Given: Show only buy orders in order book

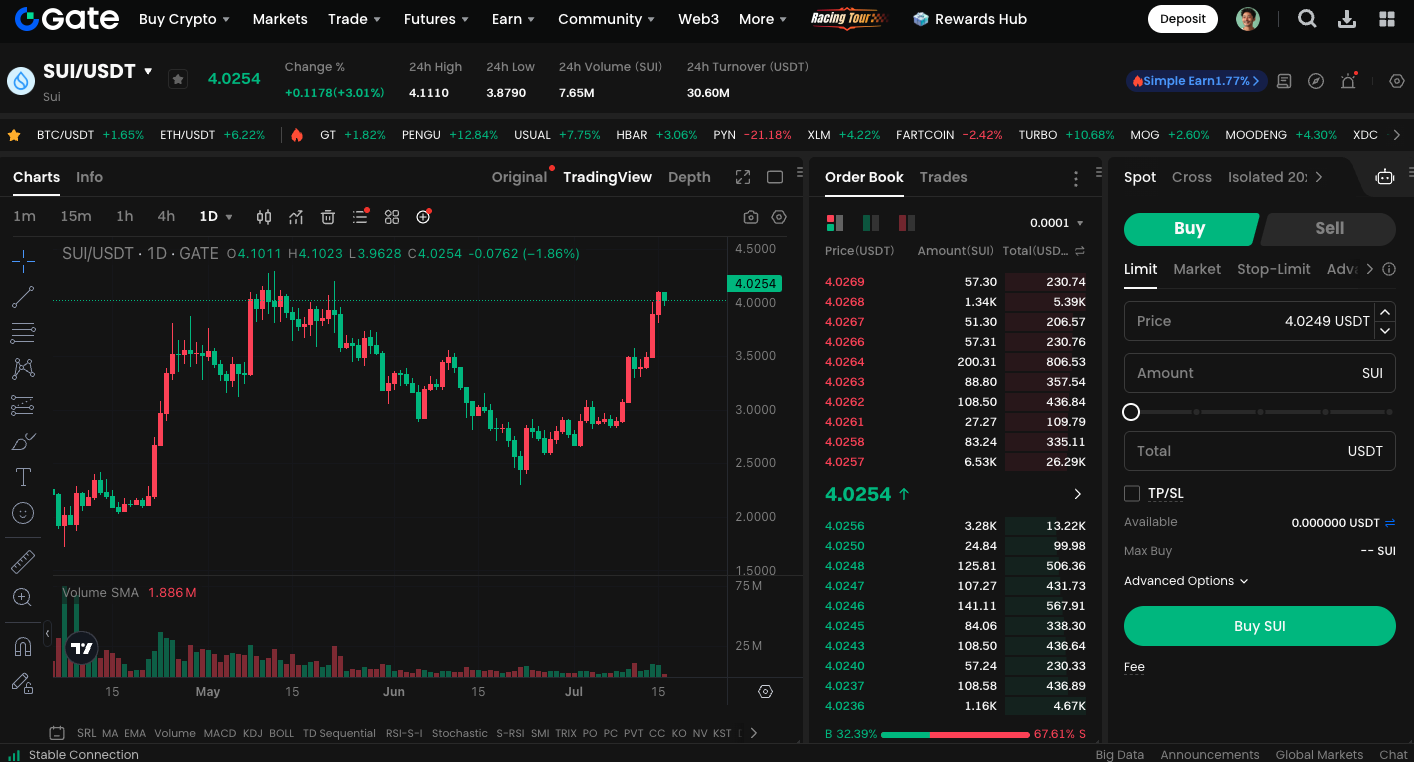Looking at the screenshot, I should coord(870,222).
